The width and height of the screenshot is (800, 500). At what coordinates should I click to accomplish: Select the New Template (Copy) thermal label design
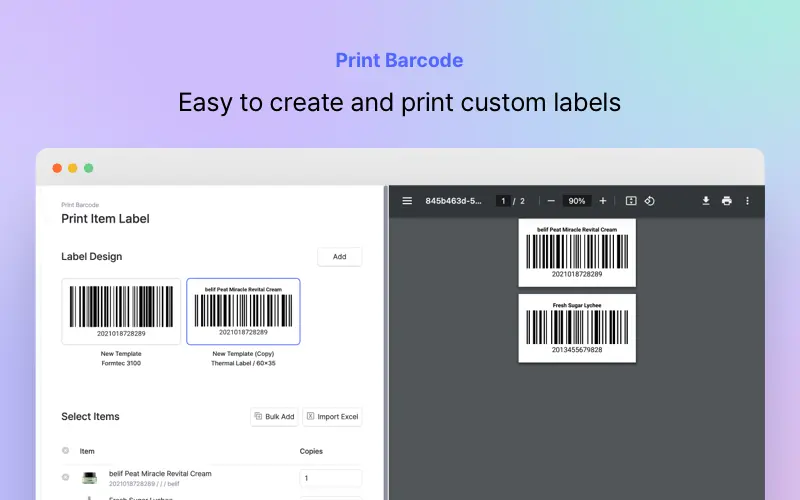243,311
